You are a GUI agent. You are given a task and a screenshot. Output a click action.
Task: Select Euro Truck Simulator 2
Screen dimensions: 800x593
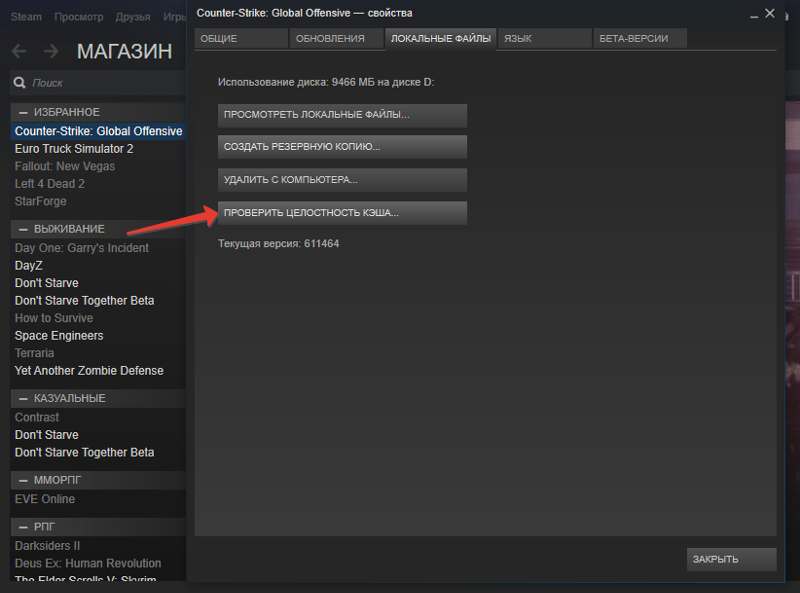coord(74,149)
